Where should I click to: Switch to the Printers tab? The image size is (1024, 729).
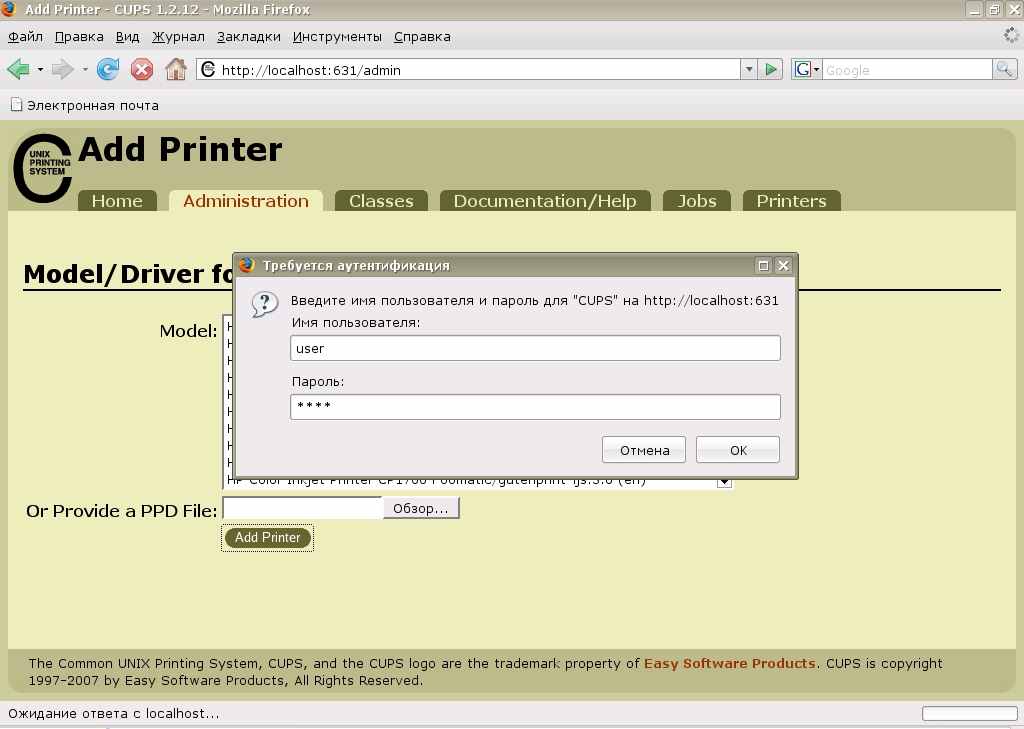[x=792, y=201]
